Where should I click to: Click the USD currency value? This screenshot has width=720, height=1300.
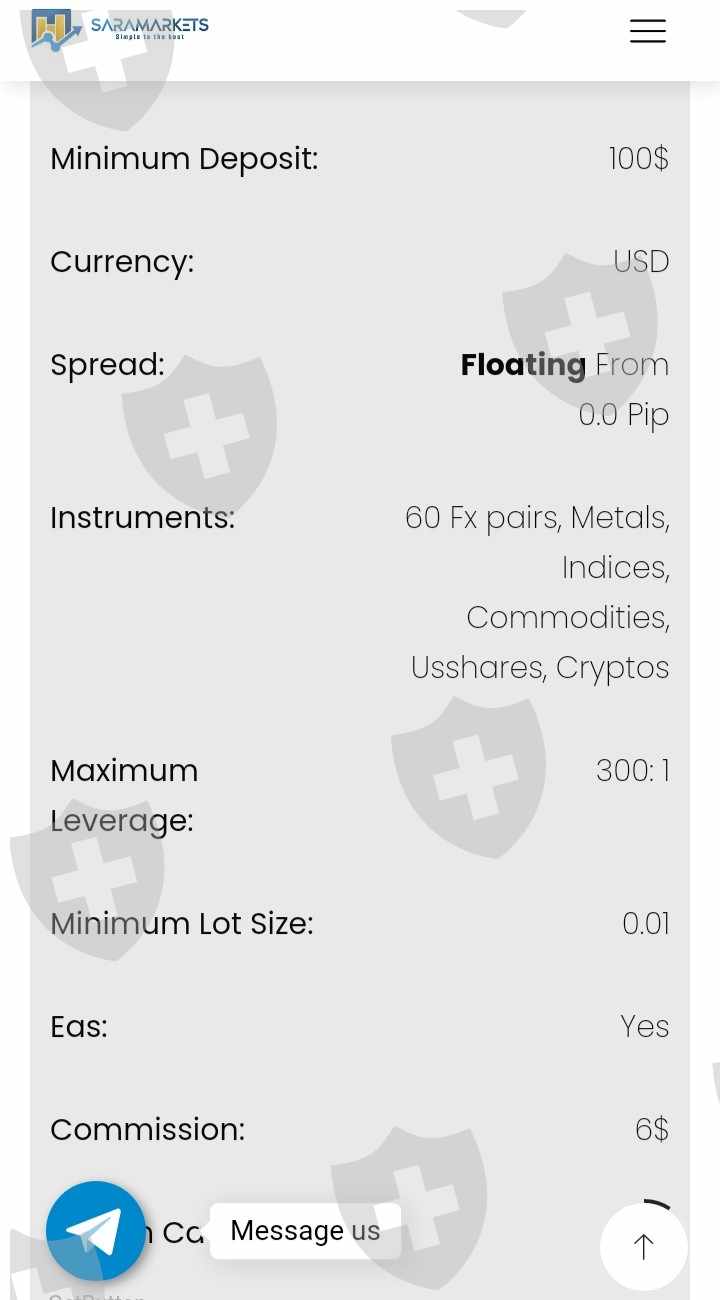coord(641,262)
